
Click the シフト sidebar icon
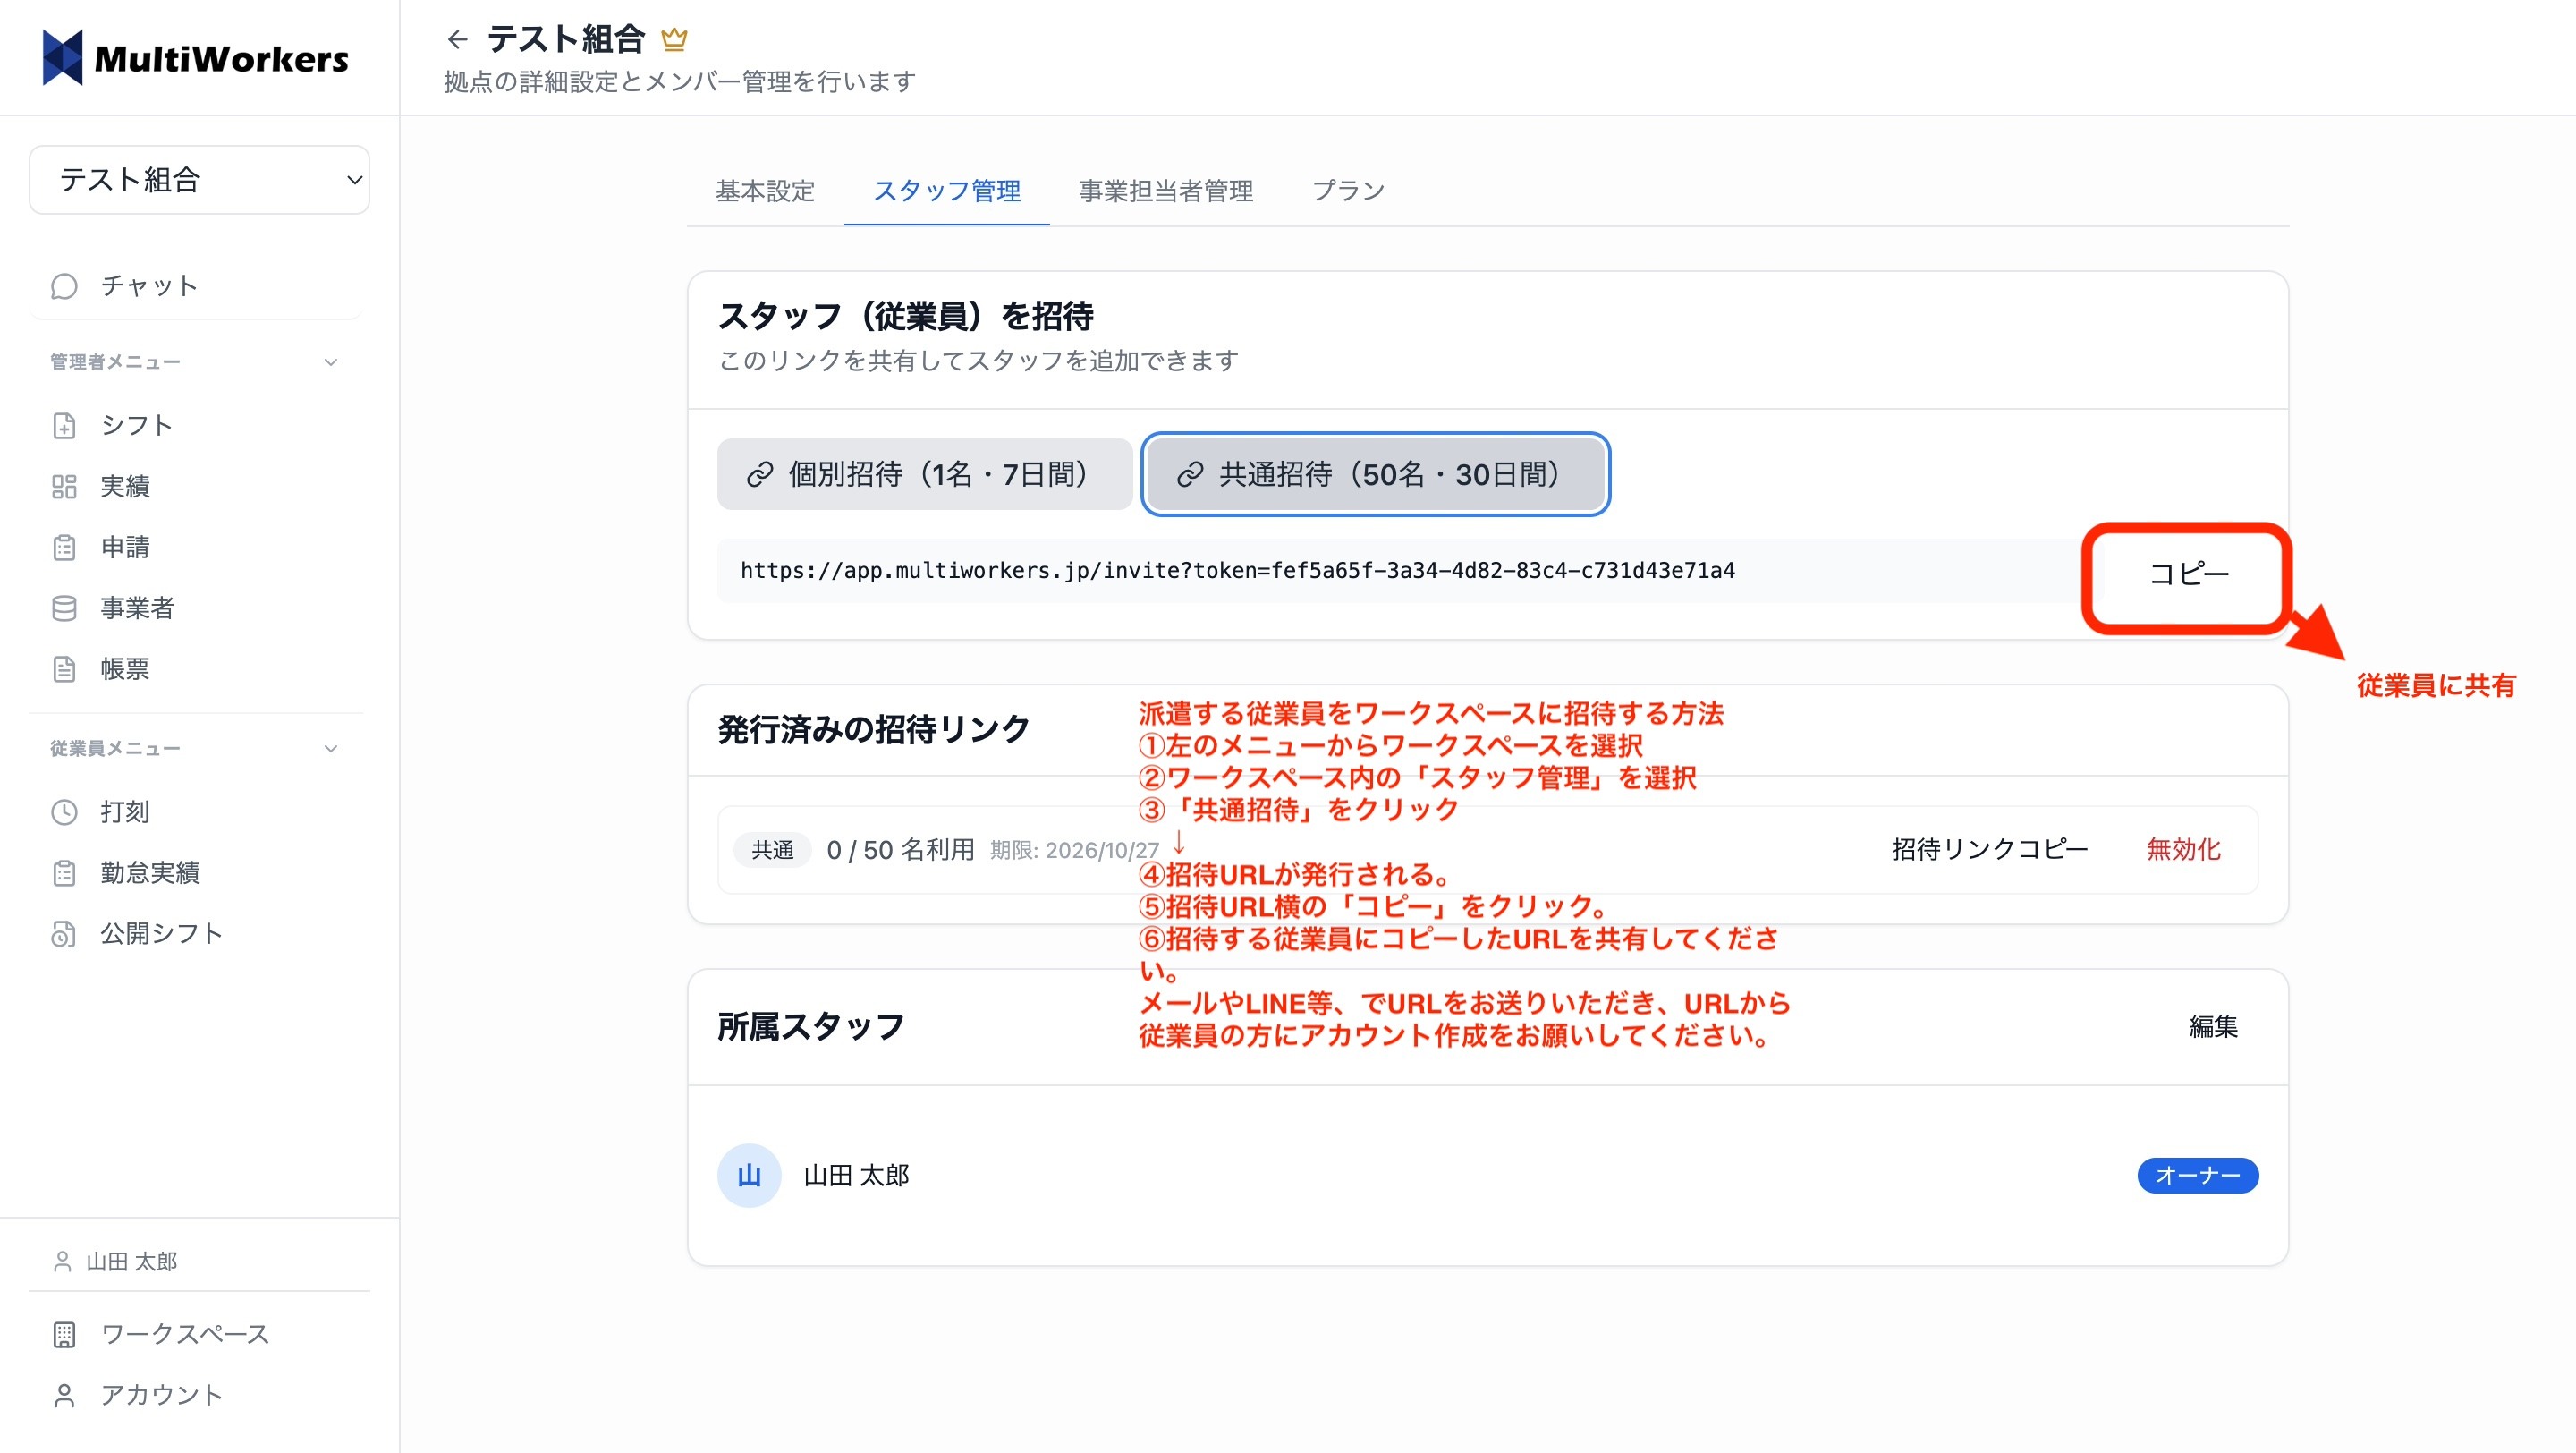pos(64,425)
